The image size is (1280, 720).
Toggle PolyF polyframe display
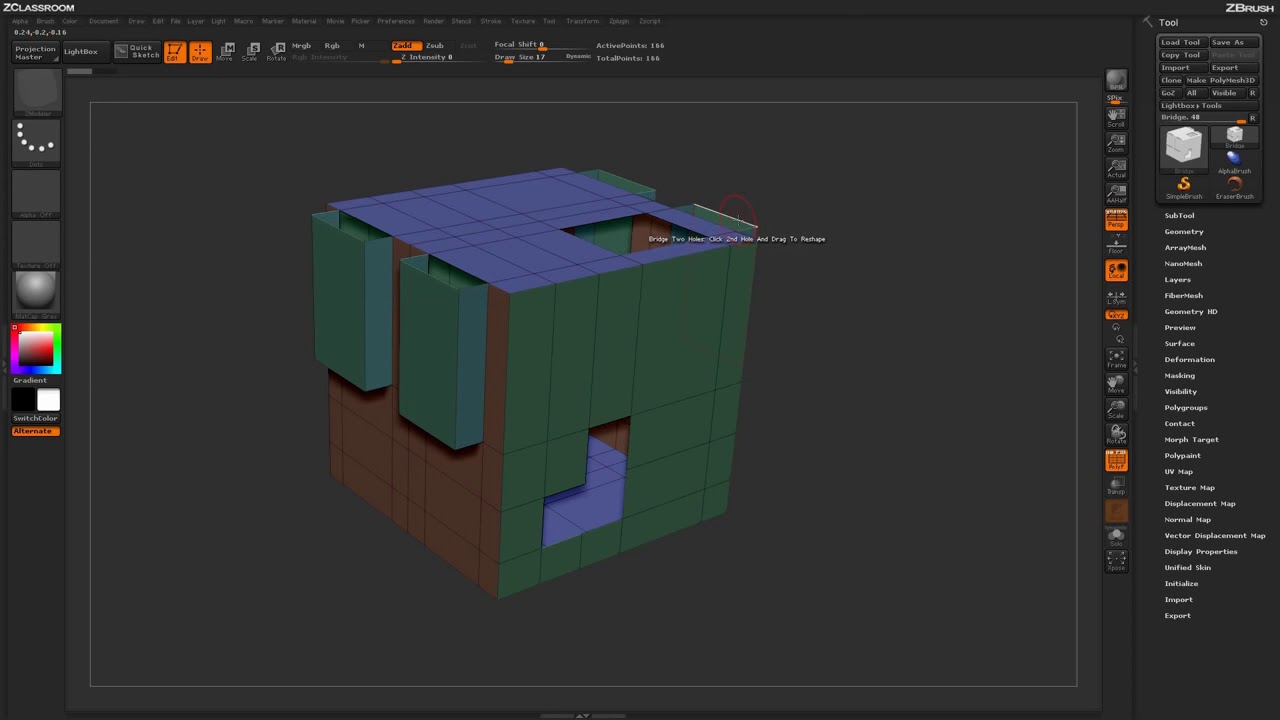click(x=1116, y=460)
